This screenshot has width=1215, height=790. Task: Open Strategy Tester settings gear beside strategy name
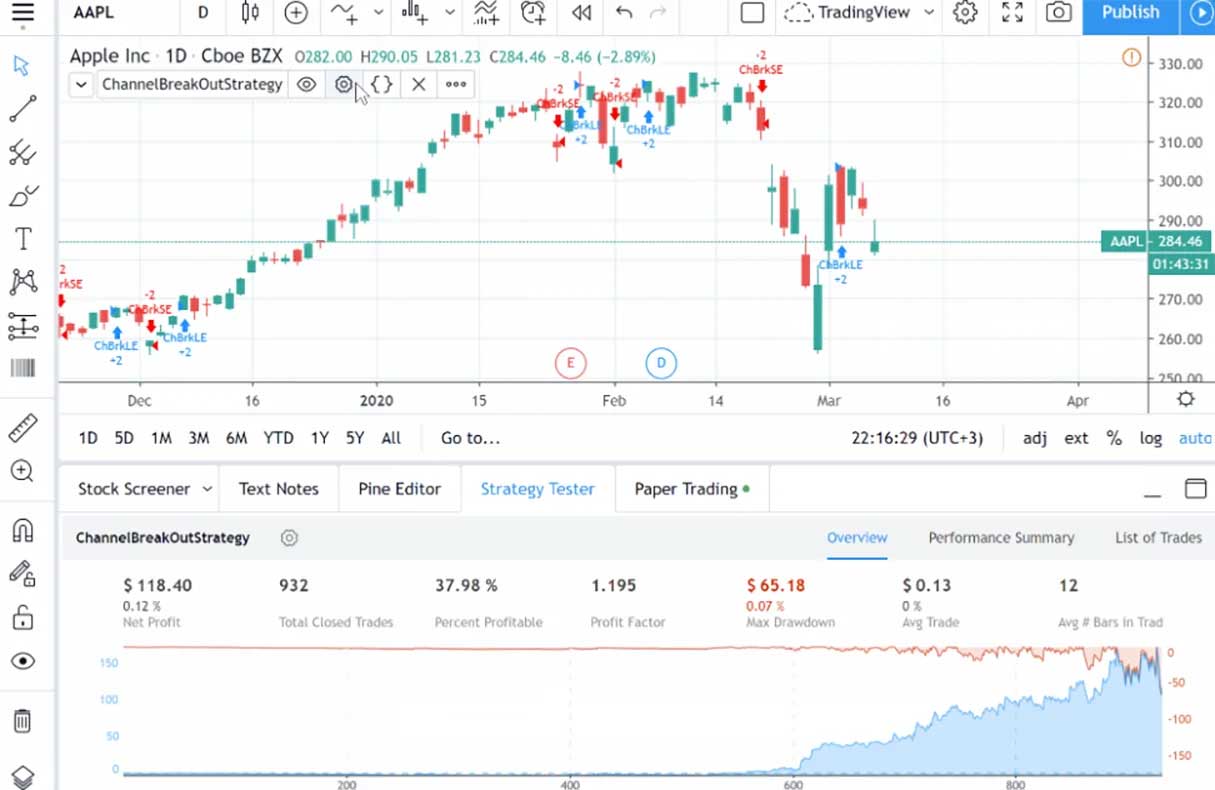[x=289, y=538]
